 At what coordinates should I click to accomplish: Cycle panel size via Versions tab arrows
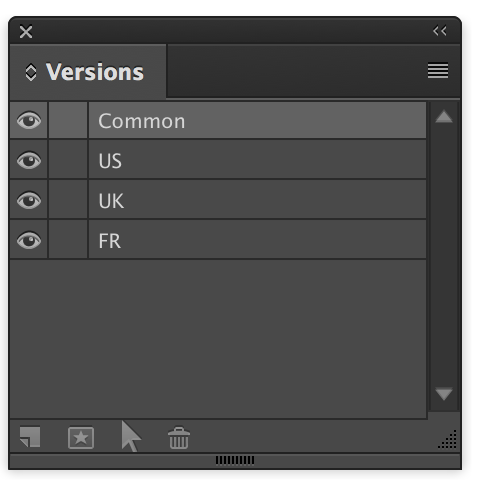[x=31, y=72]
